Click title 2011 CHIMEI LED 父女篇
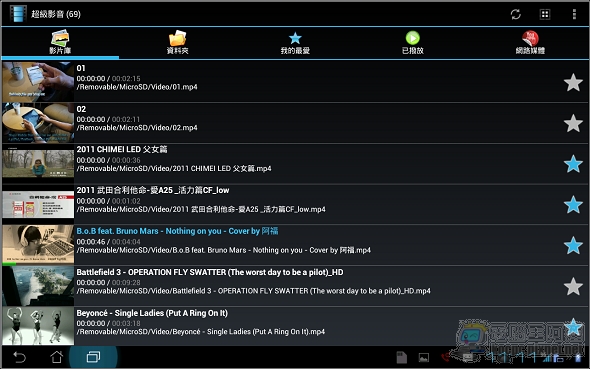The width and height of the screenshot is (590, 369). pyautogui.click(x=122, y=149)
